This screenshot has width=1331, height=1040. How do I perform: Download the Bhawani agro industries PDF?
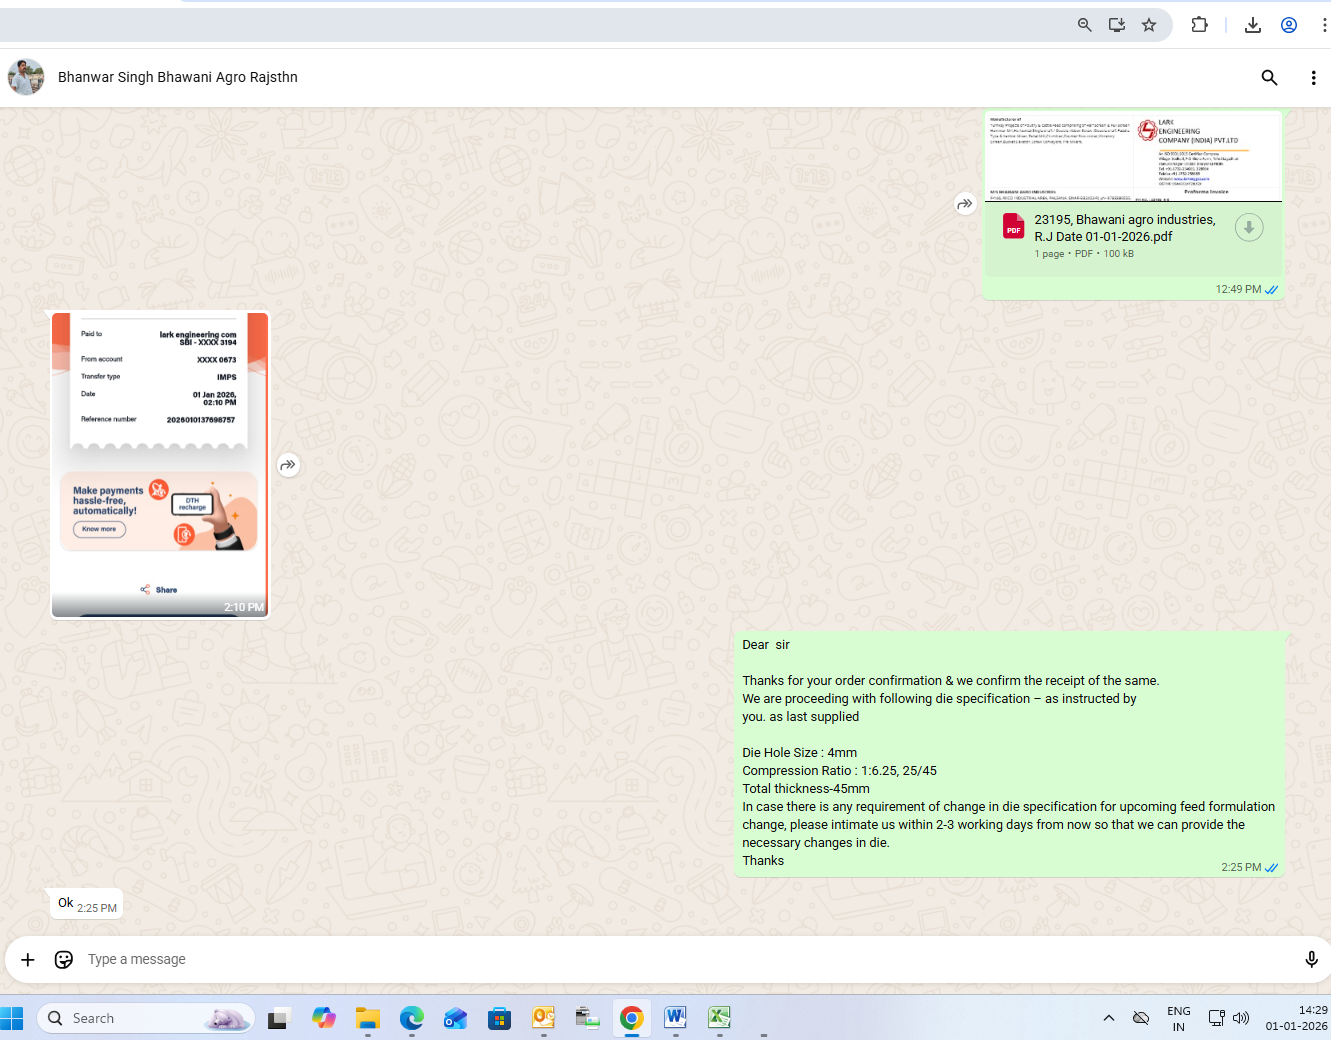coord(1248,228)
